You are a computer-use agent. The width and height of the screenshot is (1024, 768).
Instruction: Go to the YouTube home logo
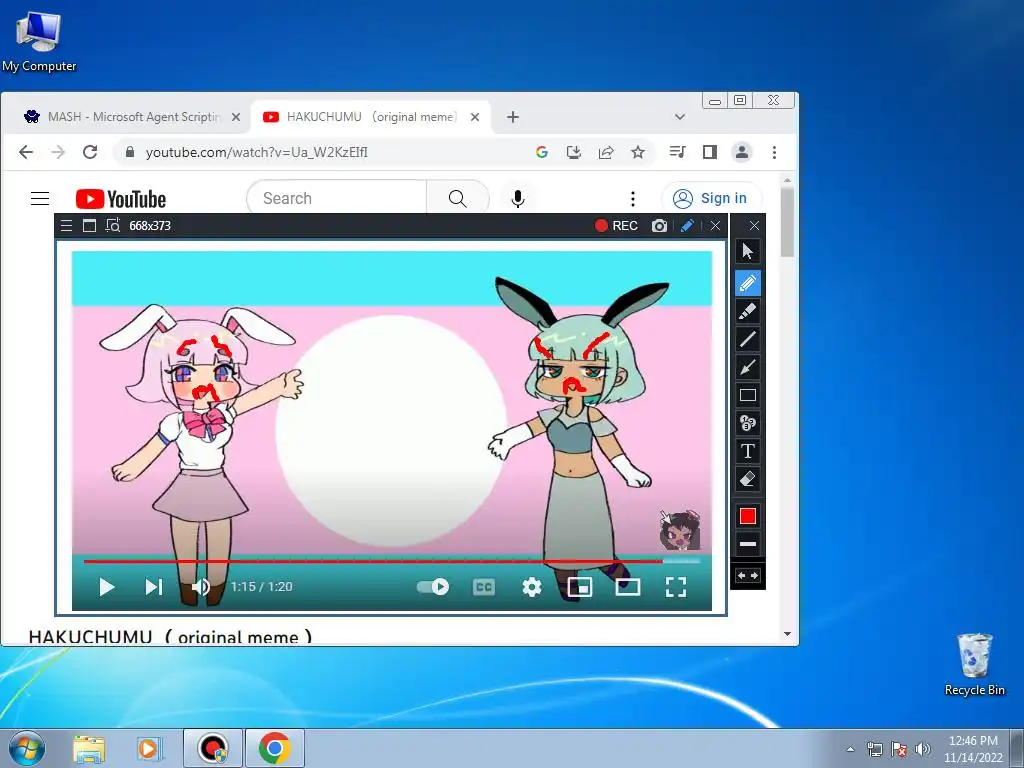(121, 199)
